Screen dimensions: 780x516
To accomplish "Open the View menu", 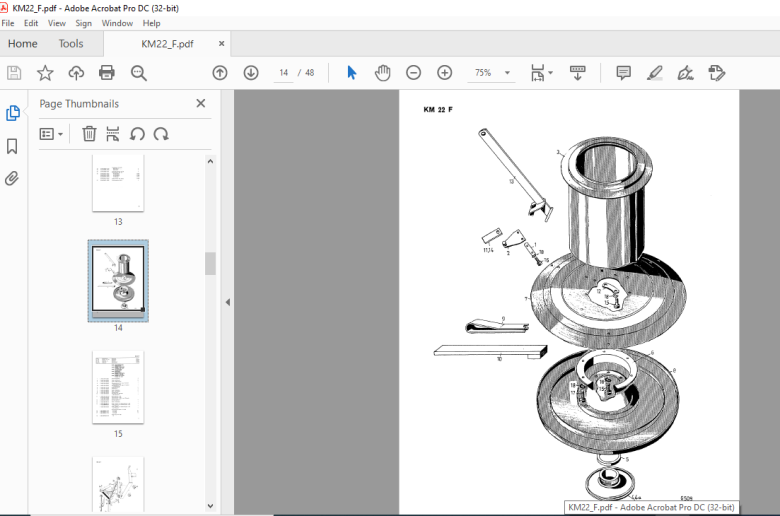I will [57, 23].
